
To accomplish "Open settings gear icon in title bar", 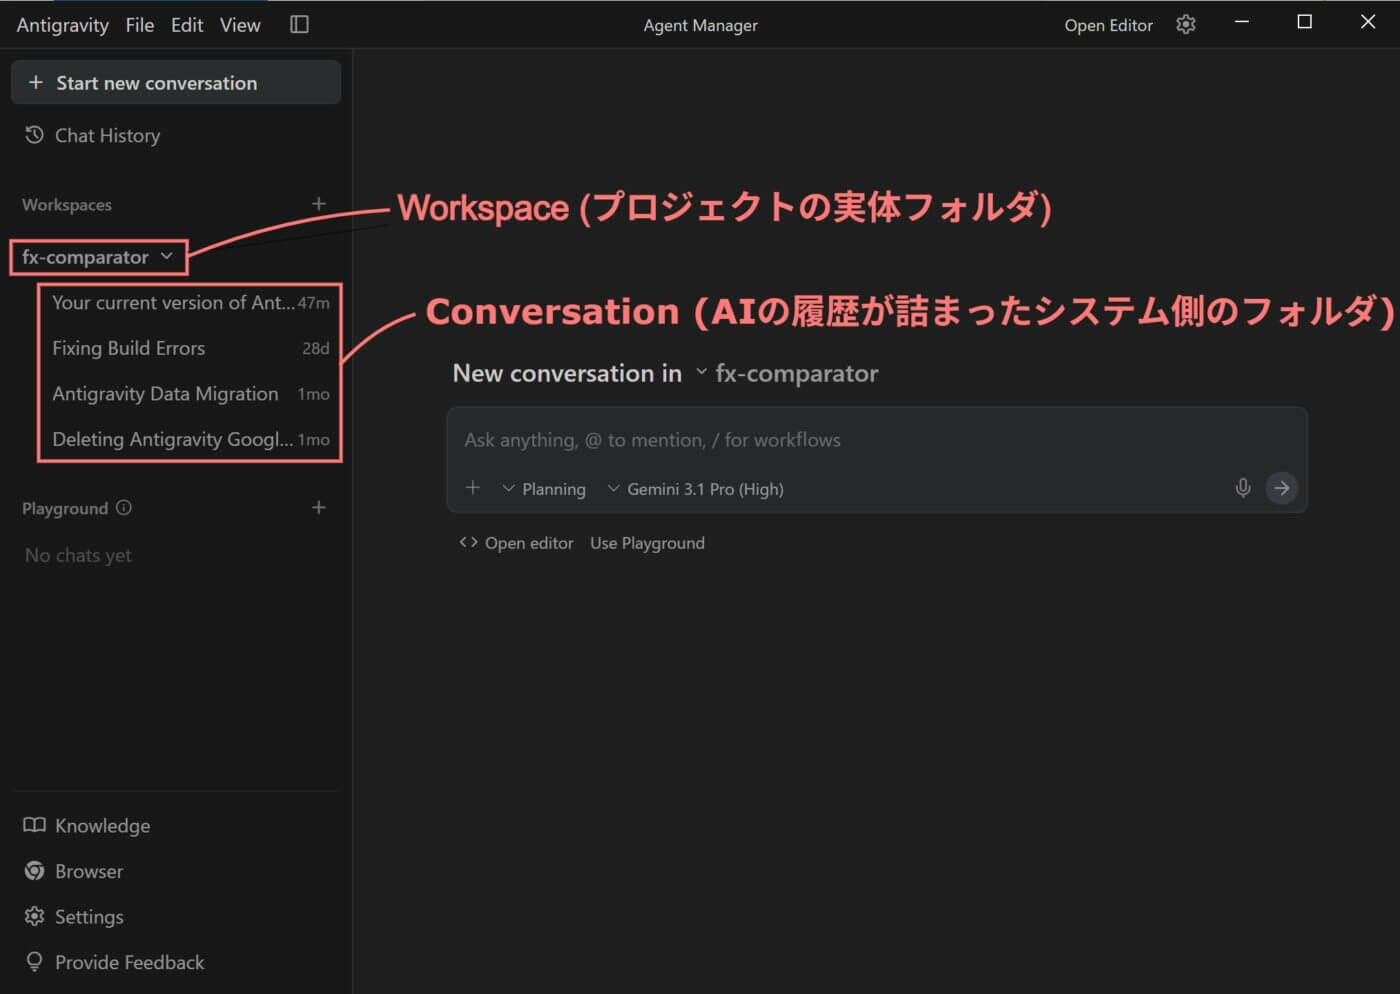I will (x=1186, y=25).
